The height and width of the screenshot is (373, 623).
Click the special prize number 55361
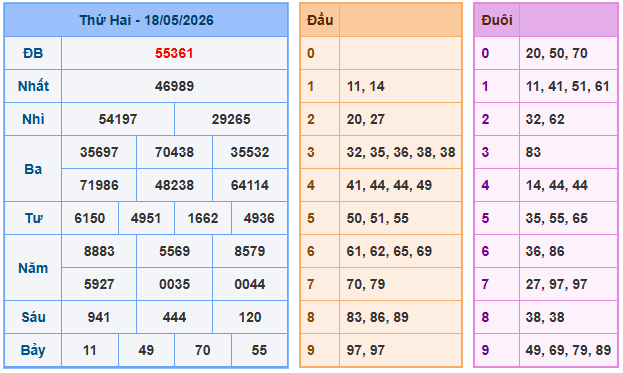(174, 53)
